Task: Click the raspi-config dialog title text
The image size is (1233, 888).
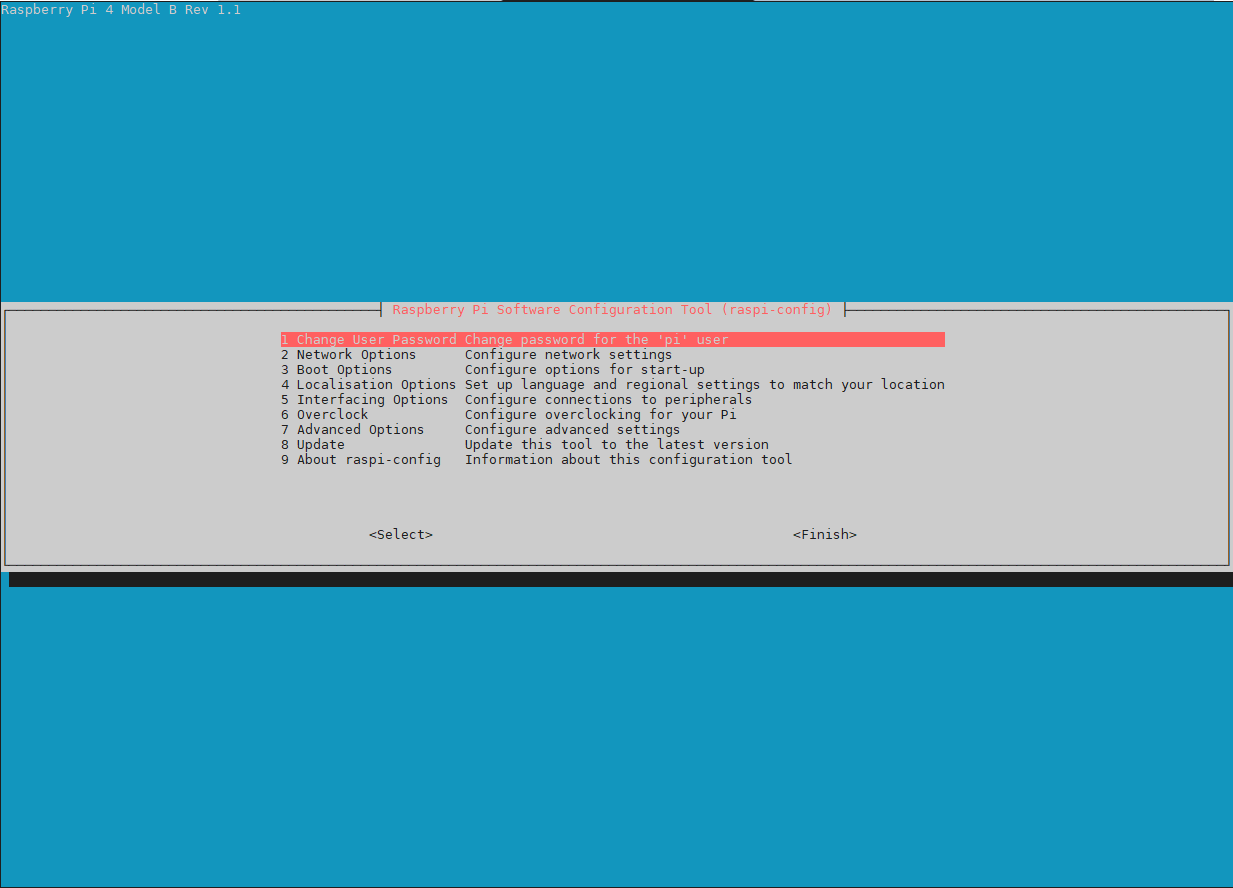Action: coord(612,310)
